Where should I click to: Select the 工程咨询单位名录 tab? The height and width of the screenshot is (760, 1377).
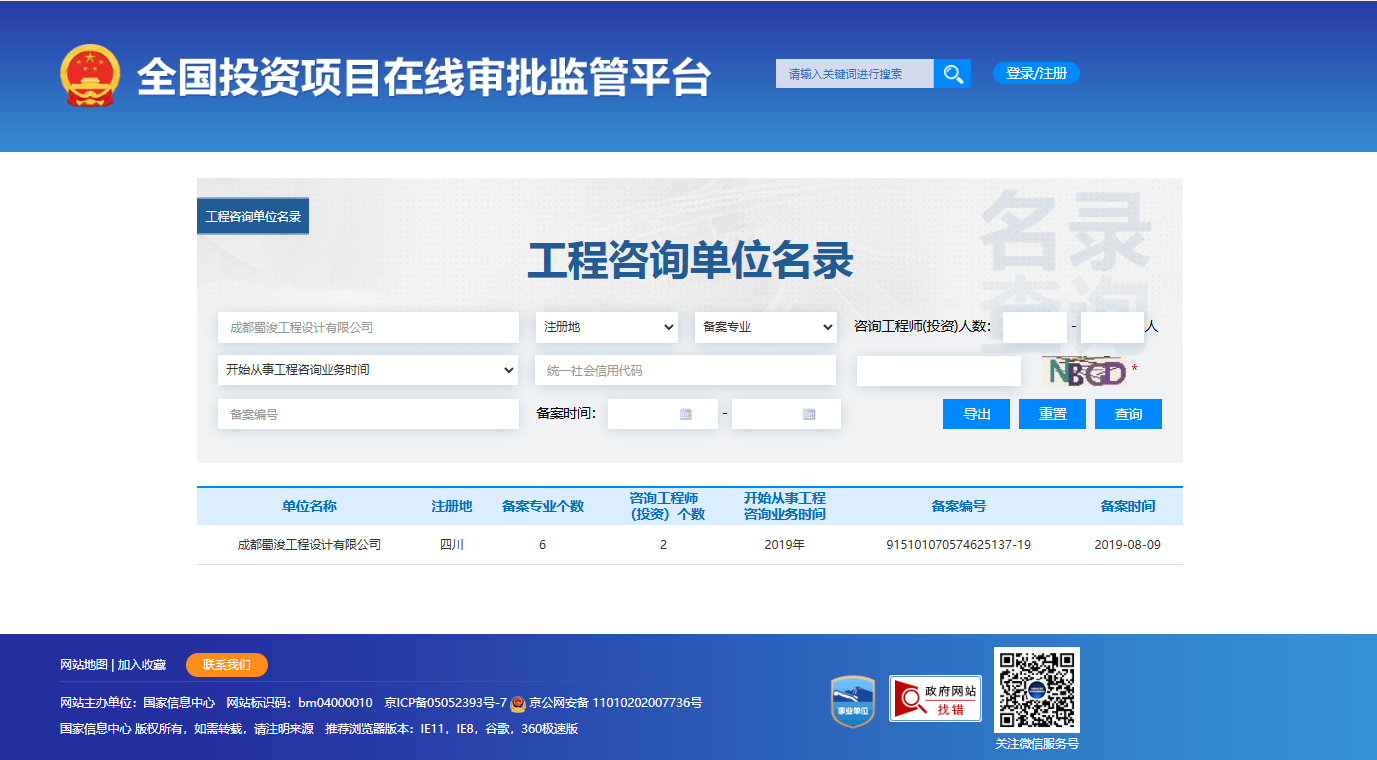click(253, 216)
